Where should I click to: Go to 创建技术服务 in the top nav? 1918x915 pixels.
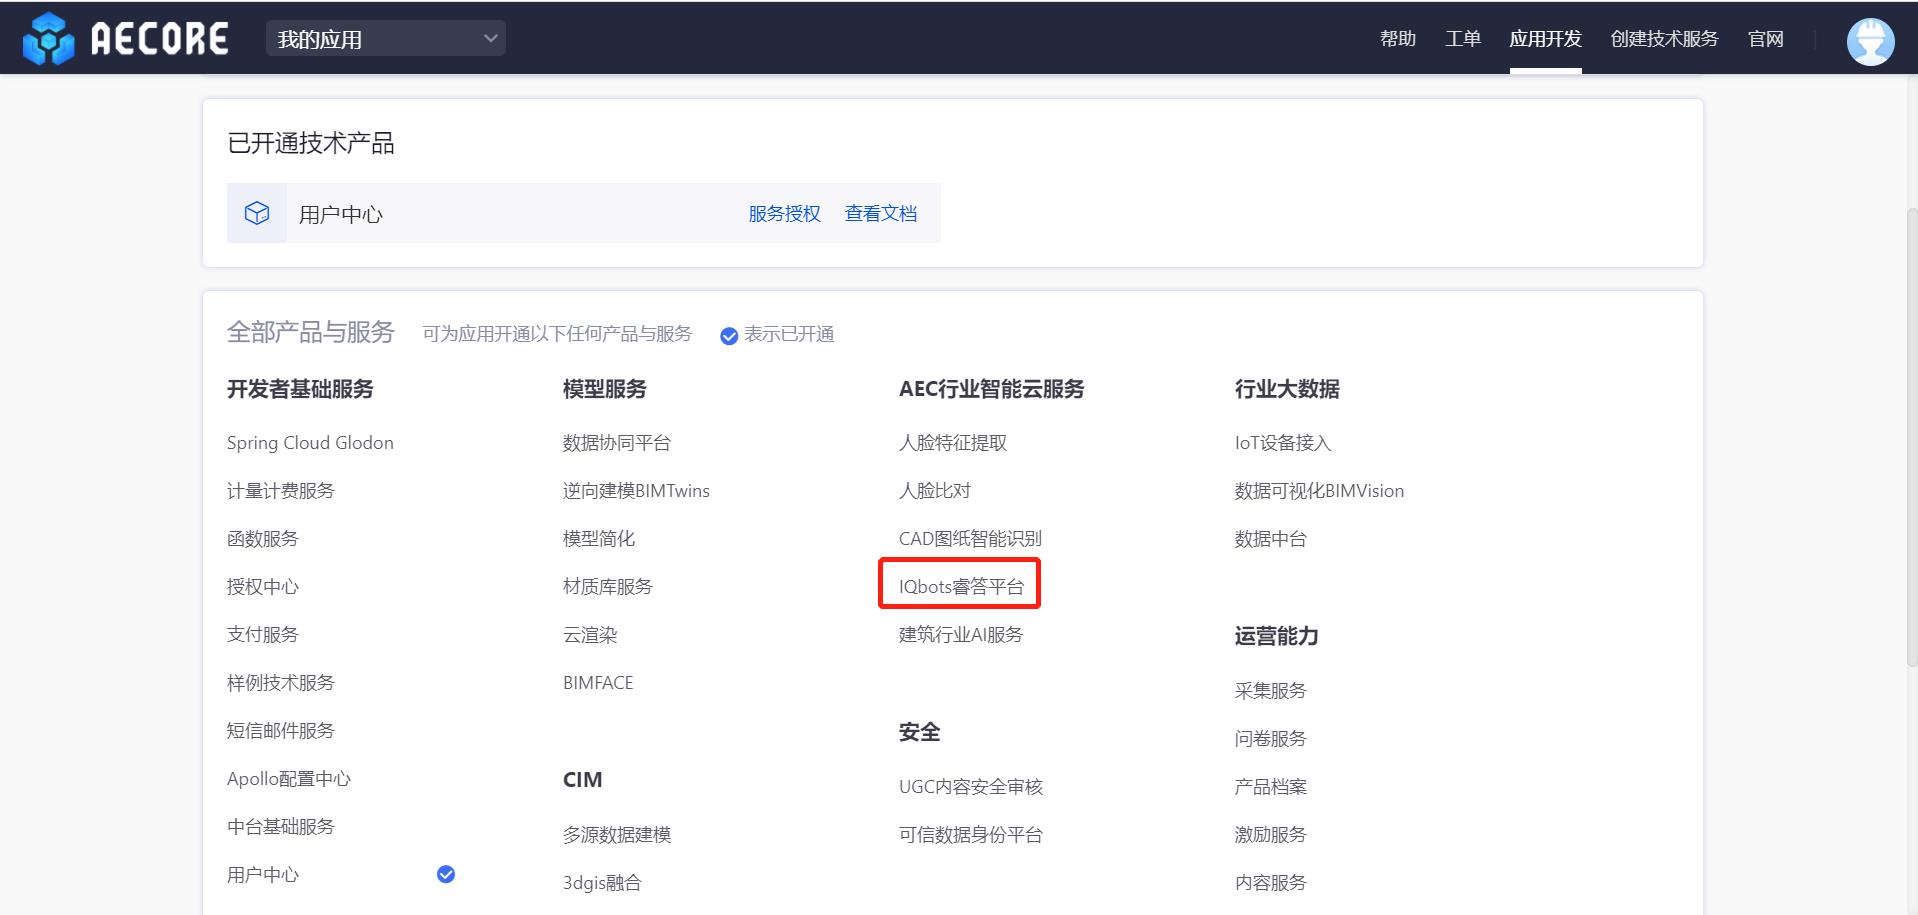coord(1664,39)
